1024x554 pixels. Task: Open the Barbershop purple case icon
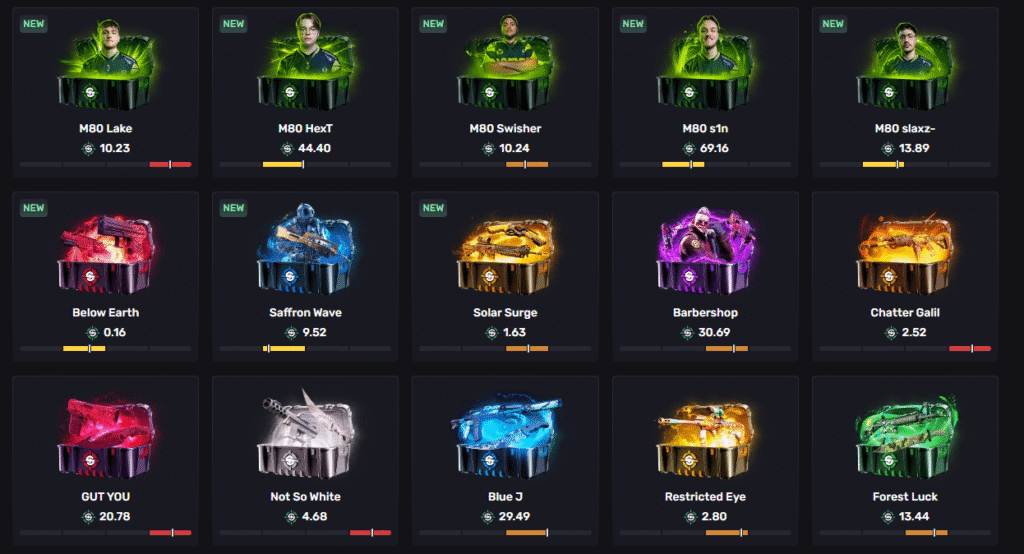(705, 251)
